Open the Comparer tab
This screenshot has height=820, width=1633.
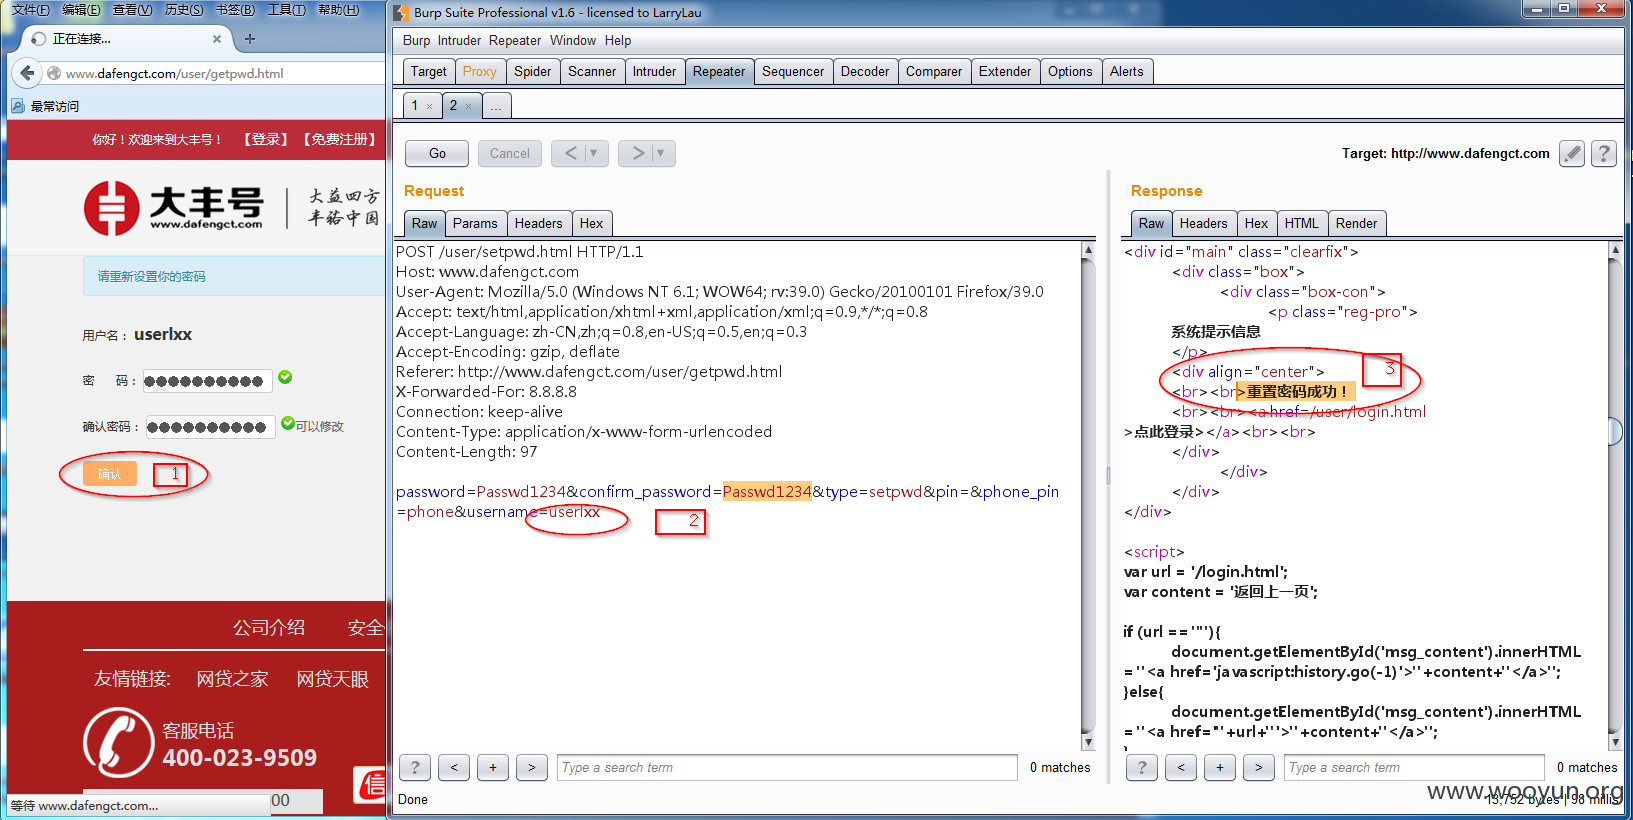click(934, 71)
